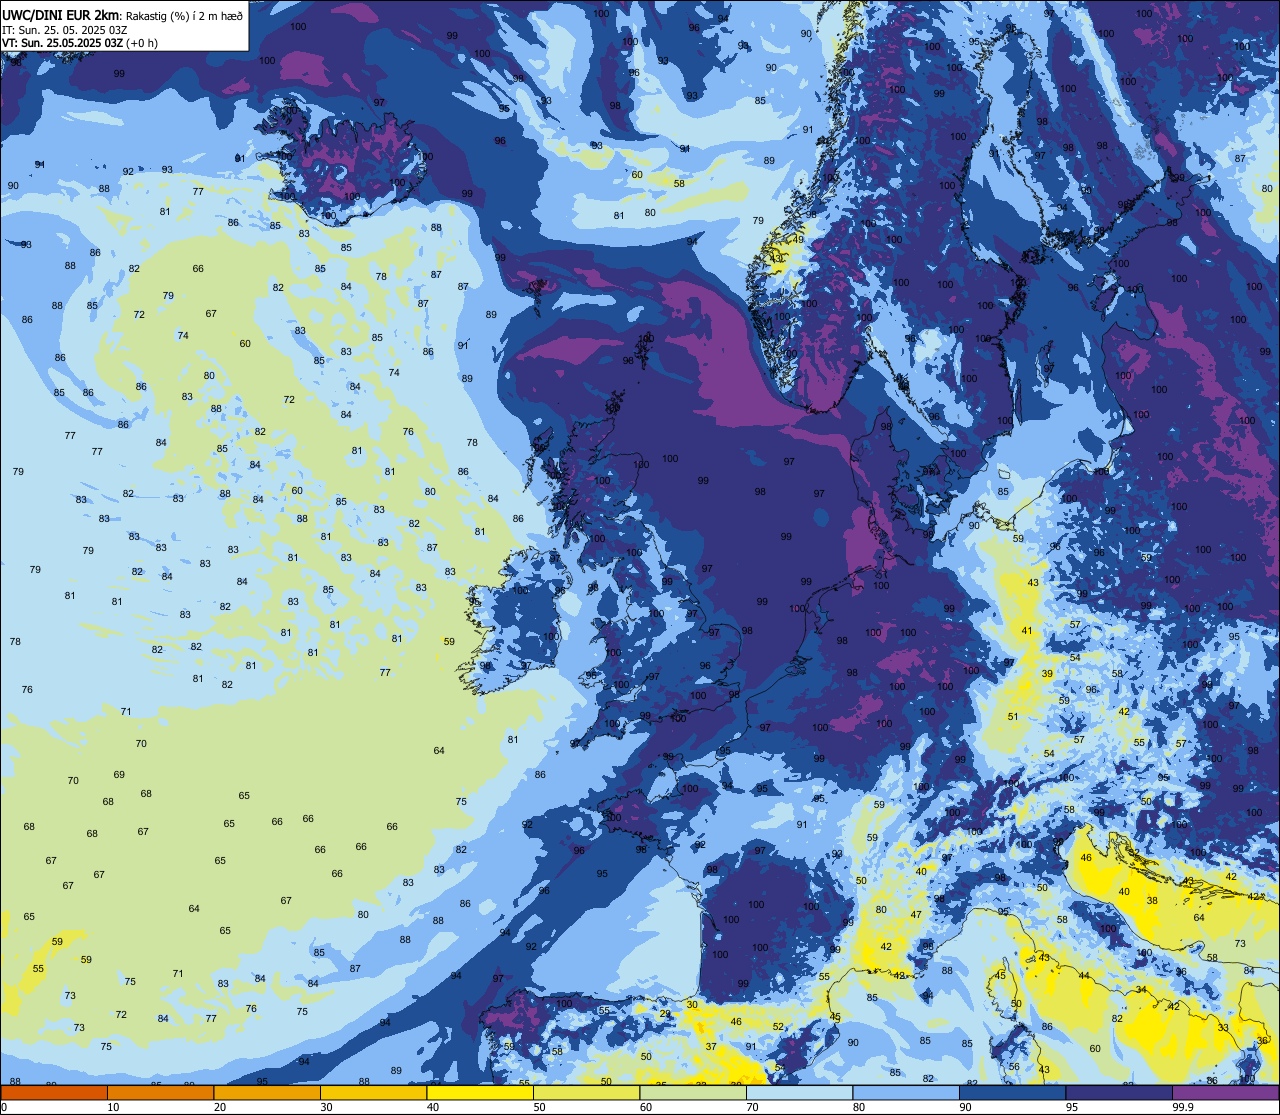Viewport: 1280px width, 1115px height.
Task: Click the 70–80 pale blue legend swatch
Action: click(800, 1092)
